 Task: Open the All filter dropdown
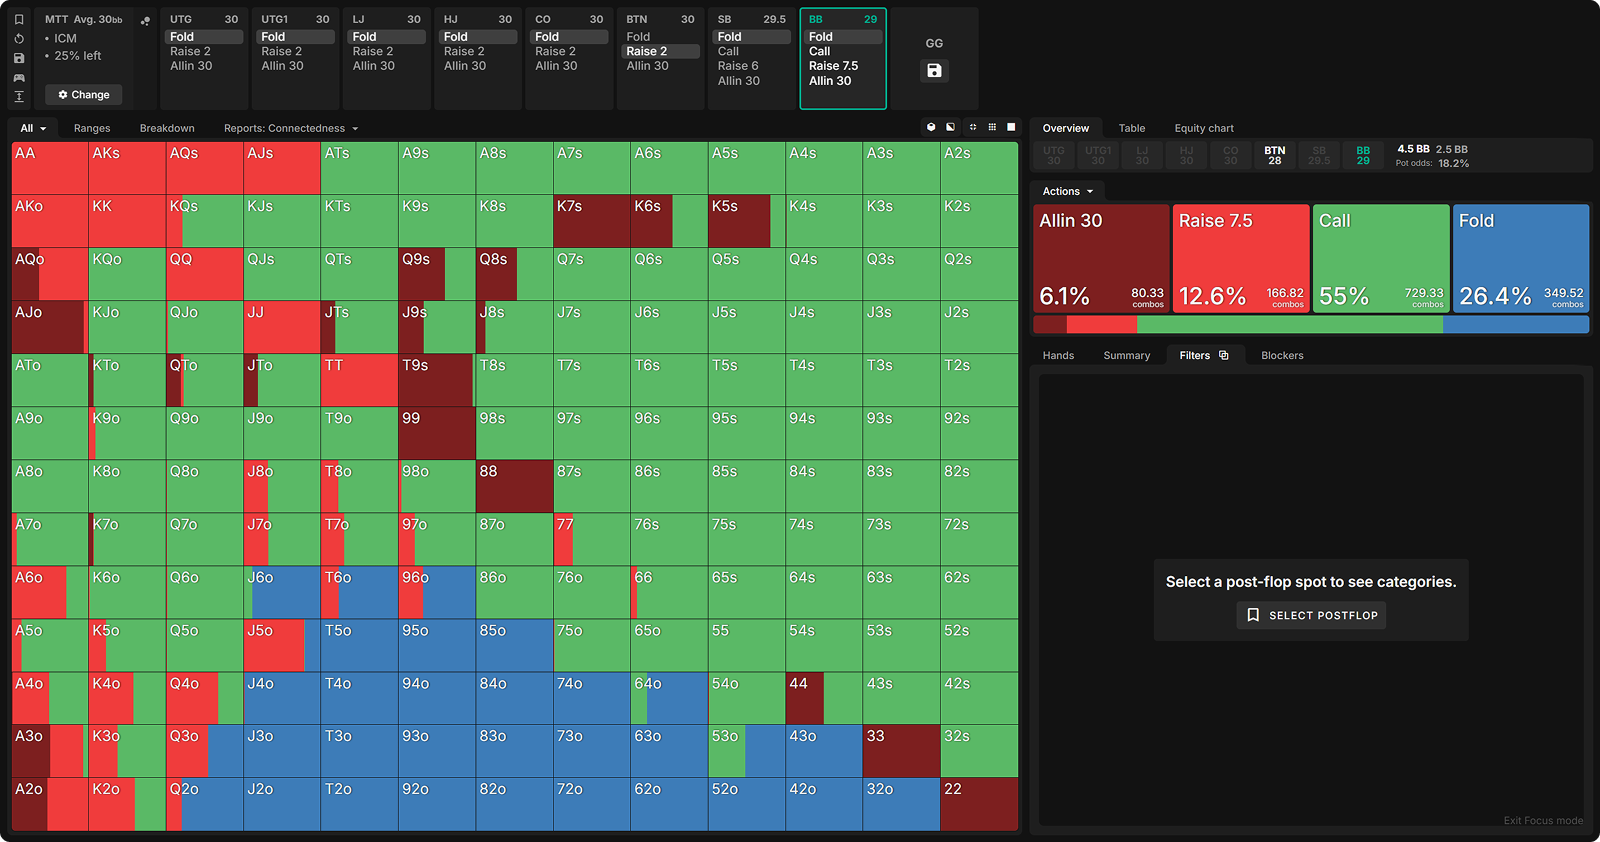(x=33, y=128)
